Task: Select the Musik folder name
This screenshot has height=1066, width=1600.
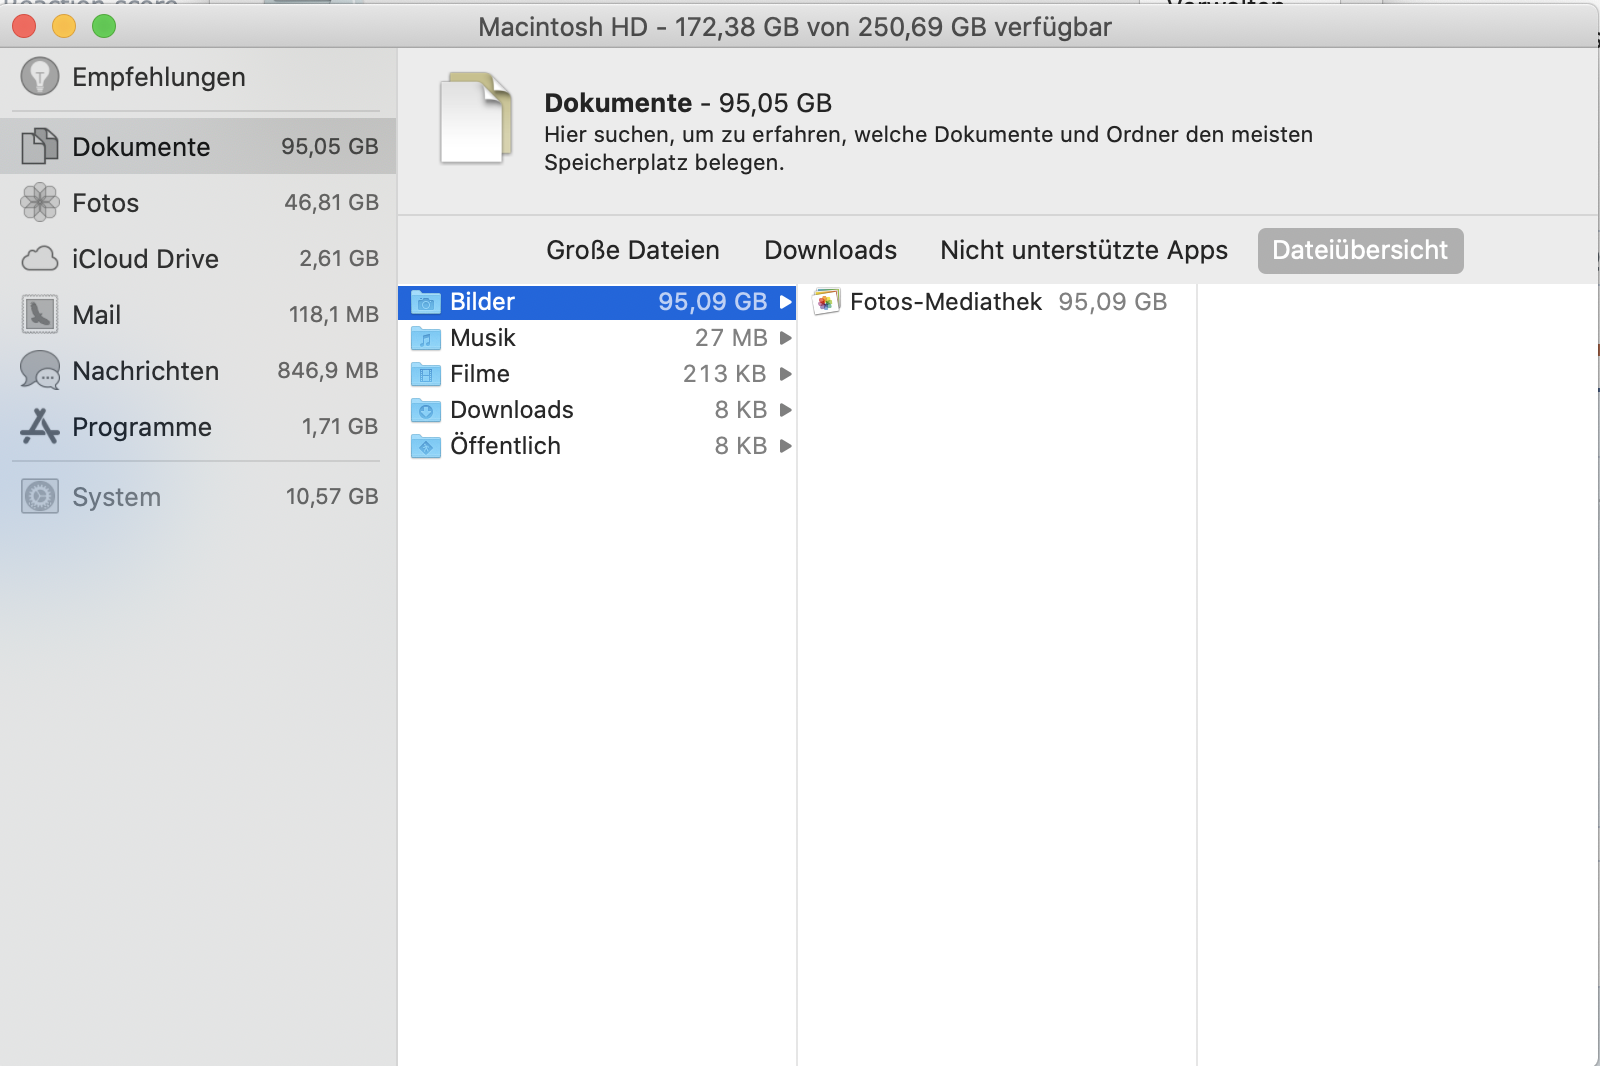Action: tap(483, 338)
